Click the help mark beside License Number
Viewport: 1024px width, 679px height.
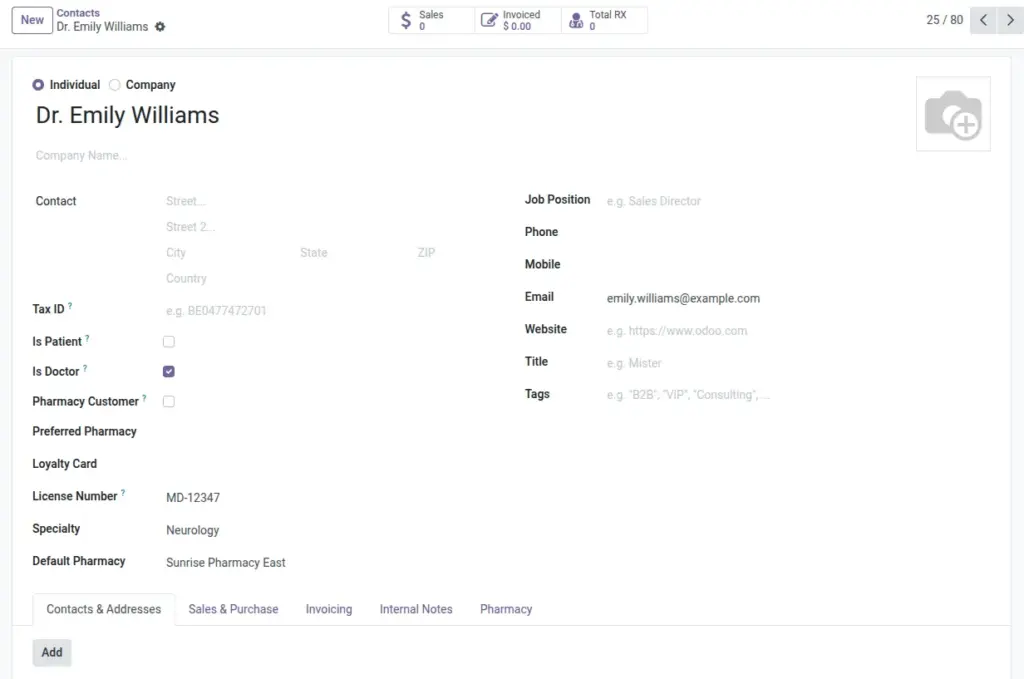pos(123,493)
